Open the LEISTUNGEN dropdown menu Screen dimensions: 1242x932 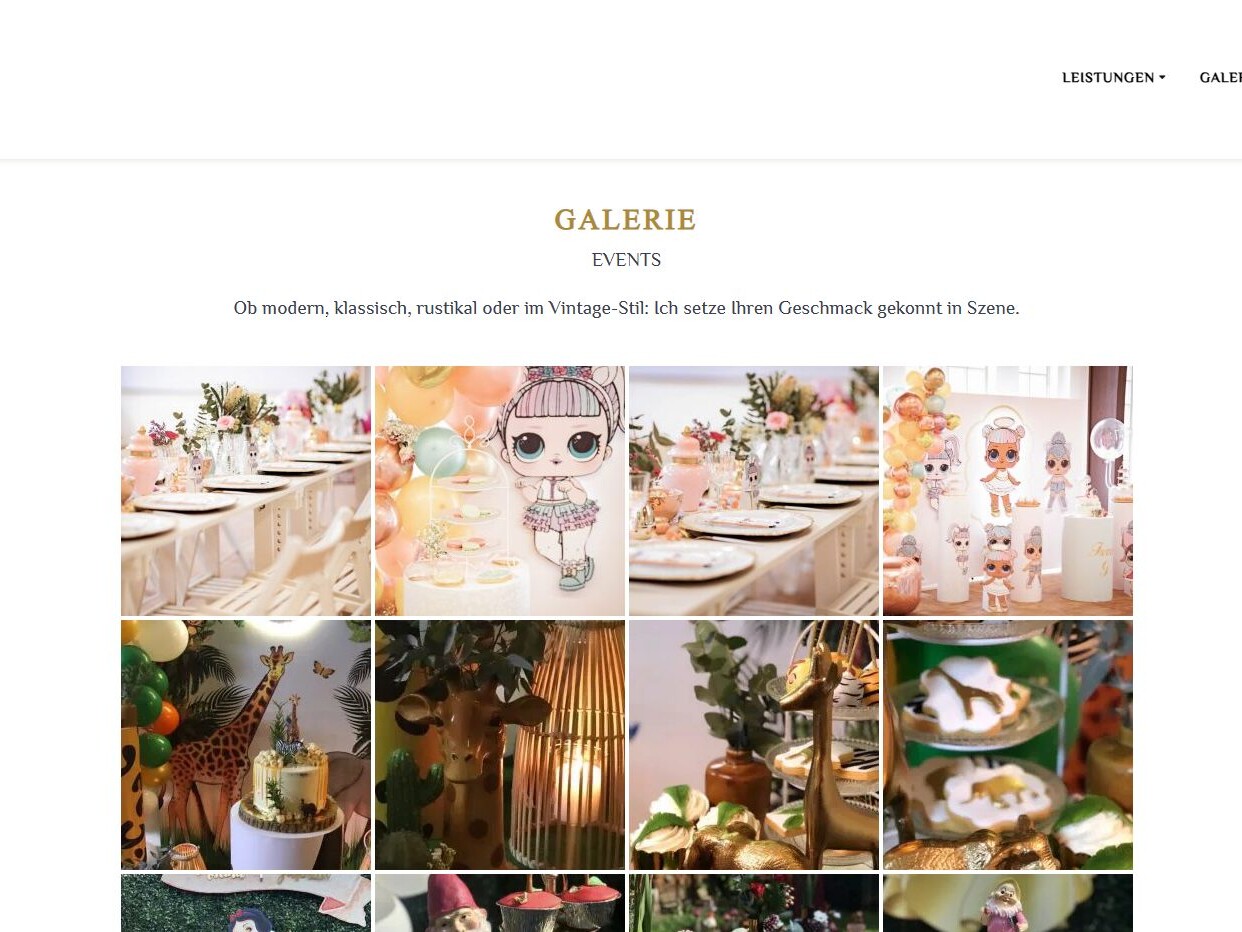click(1113, 78)
